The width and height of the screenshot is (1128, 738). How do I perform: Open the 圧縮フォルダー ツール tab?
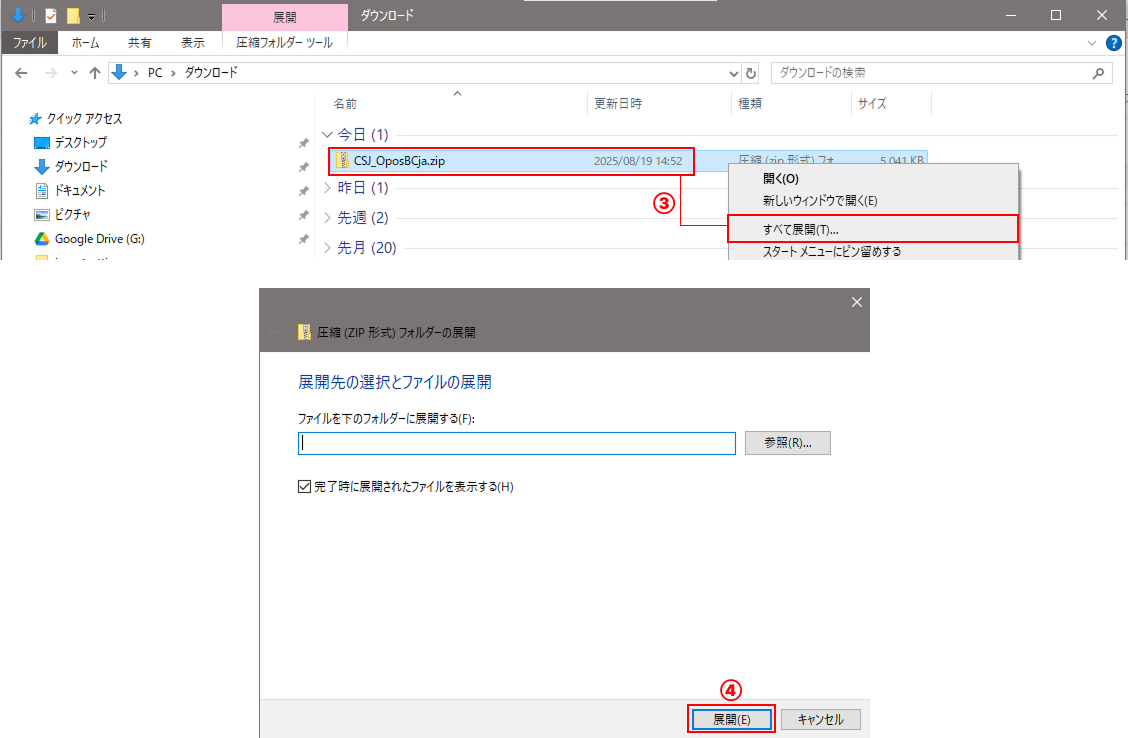click(285, 43)
